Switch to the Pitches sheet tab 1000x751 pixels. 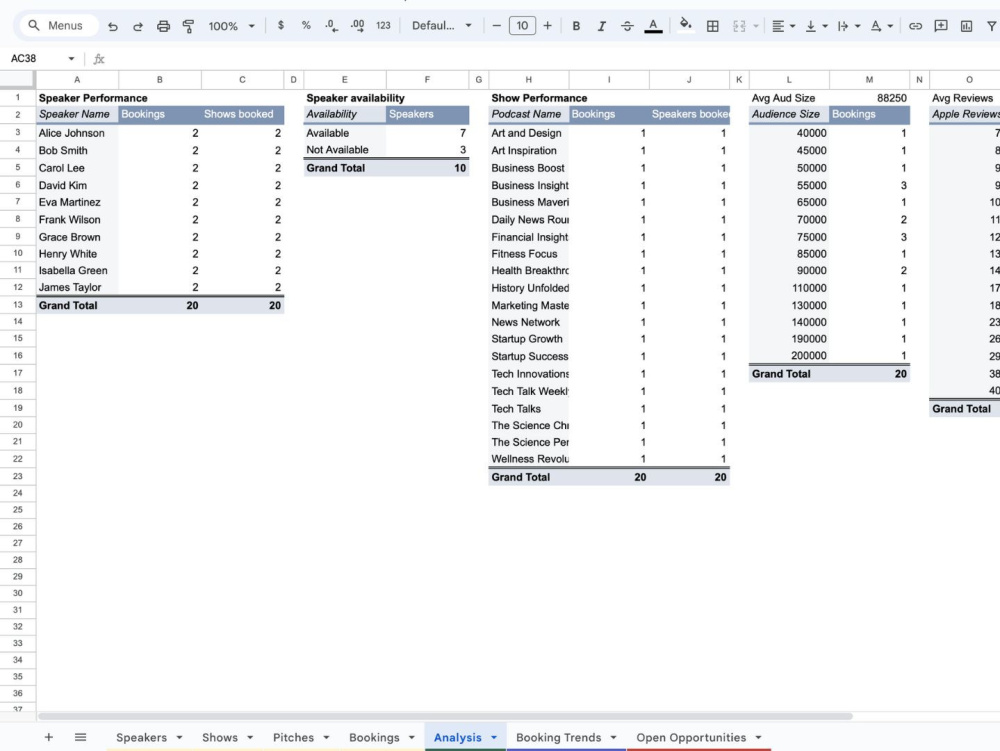[293, 737]
